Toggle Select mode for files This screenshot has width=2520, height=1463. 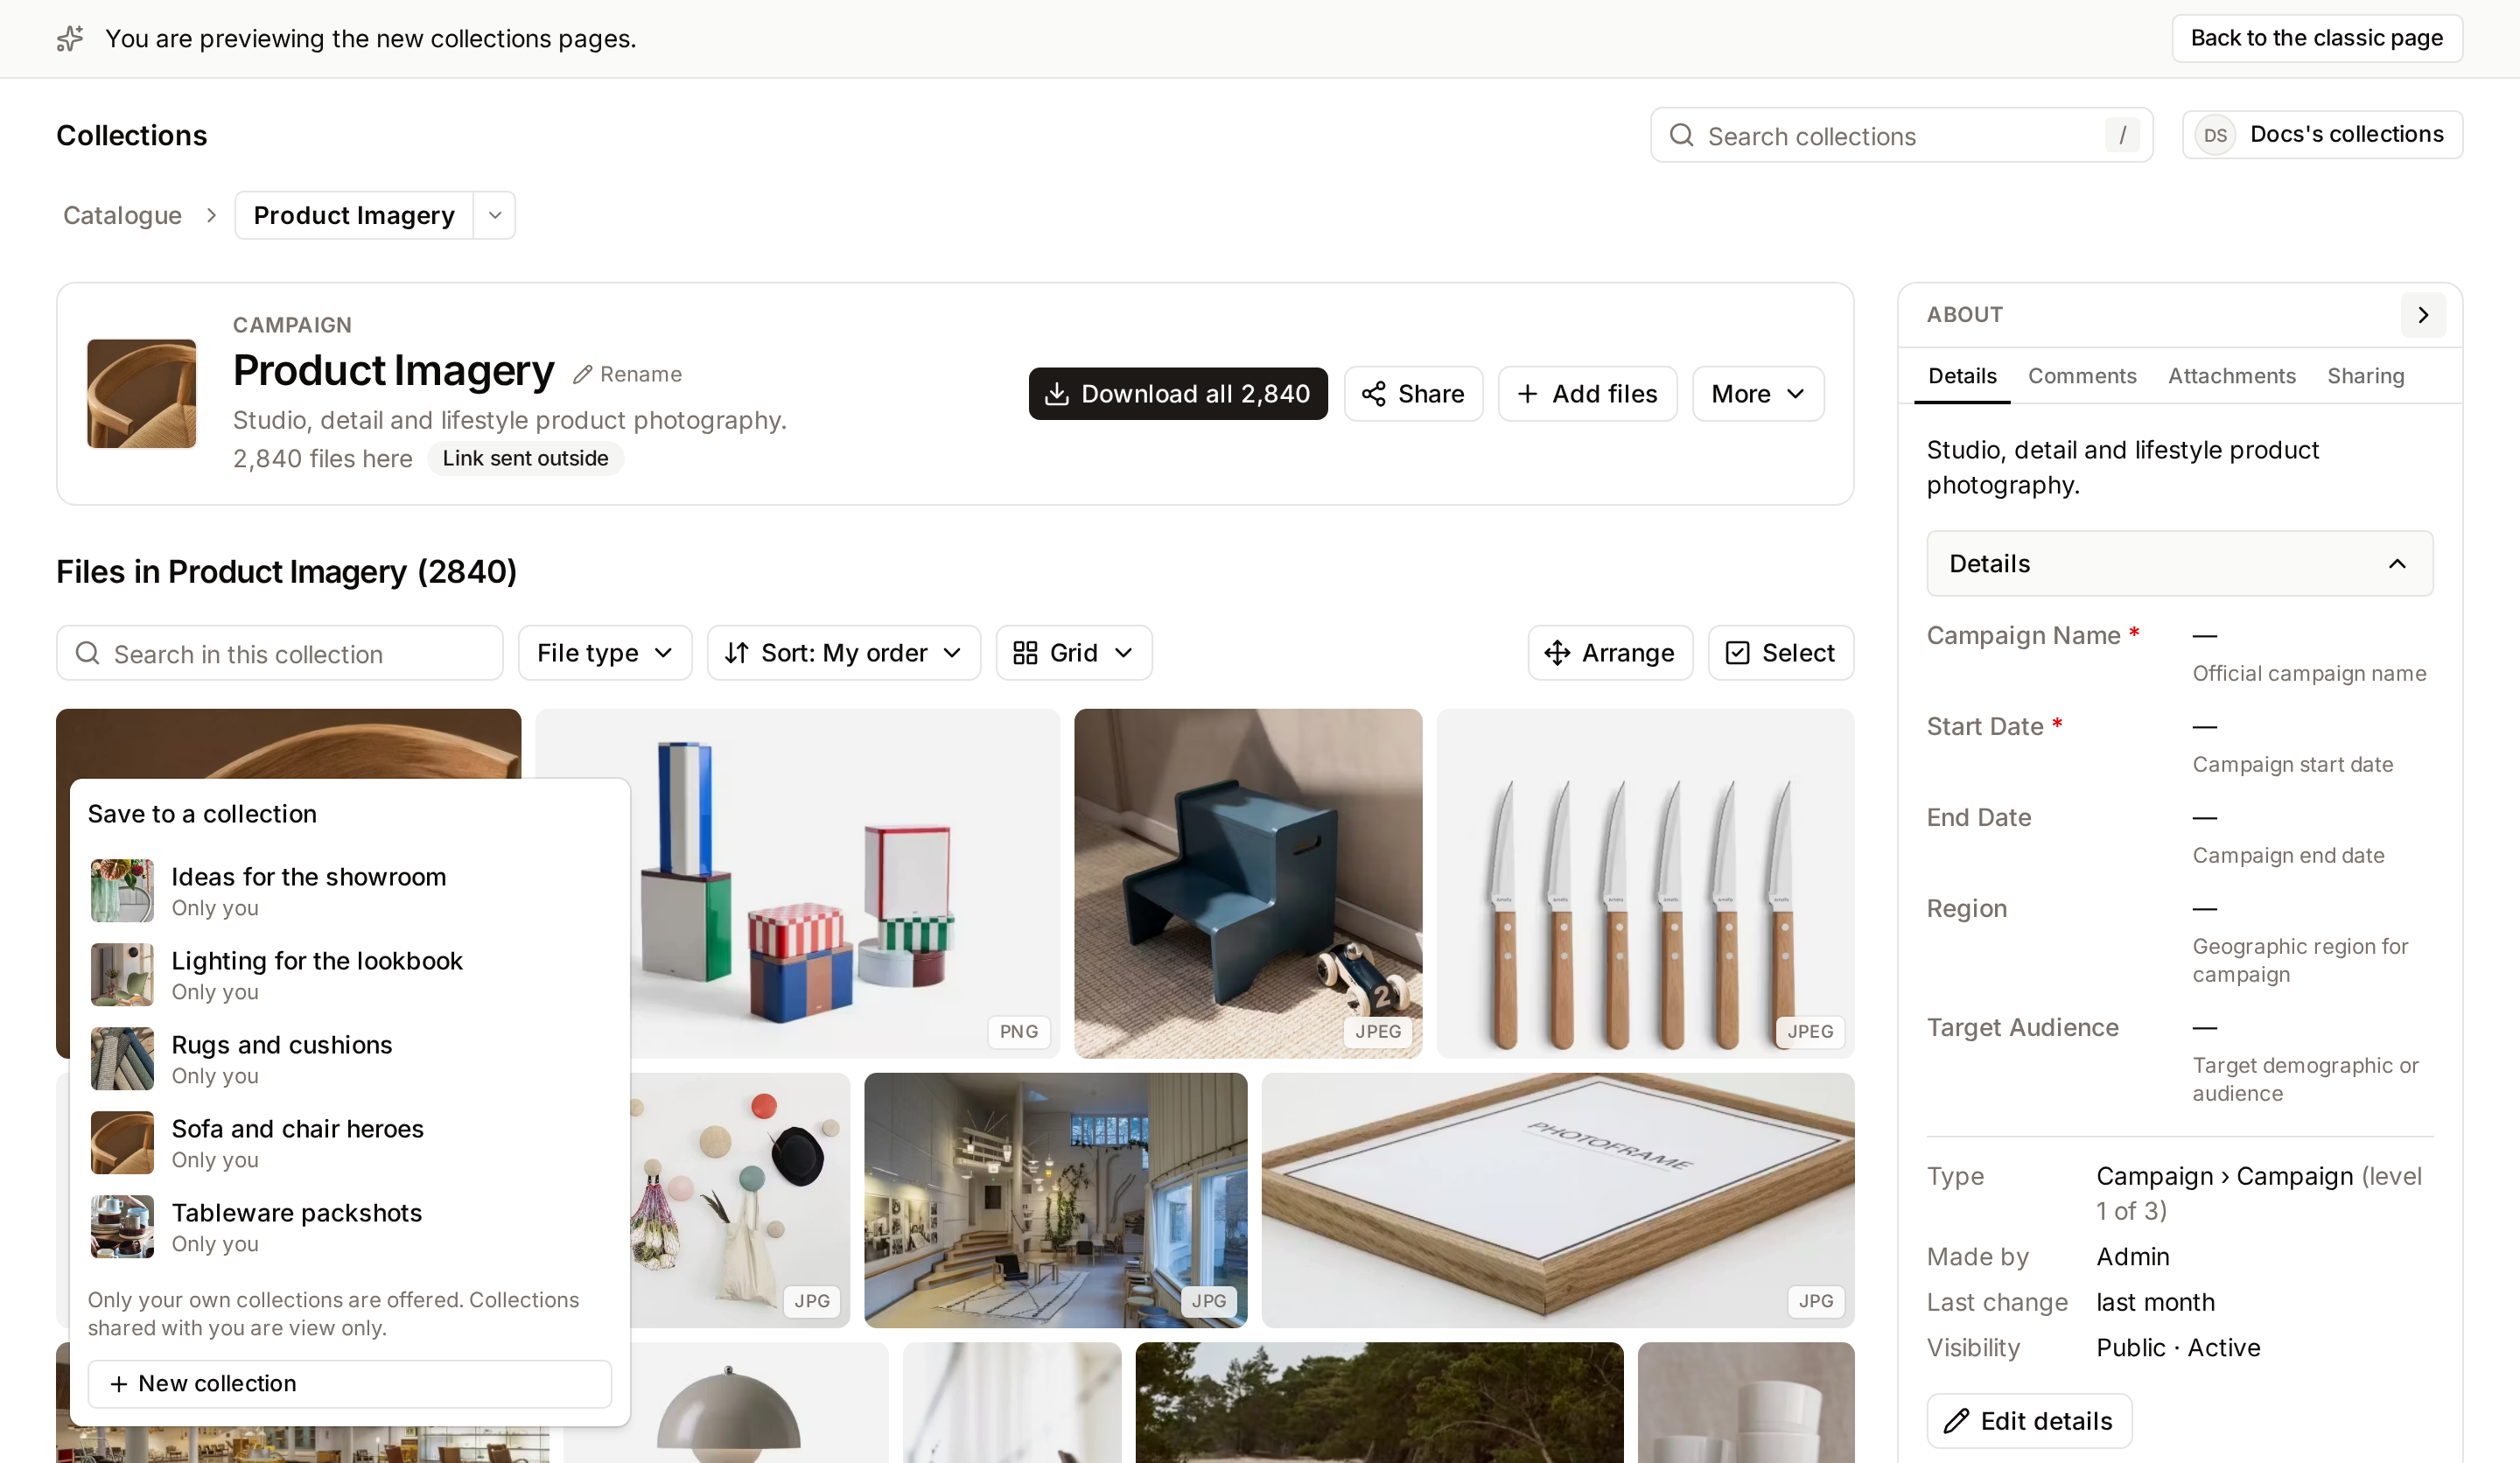coord(1780,653)
